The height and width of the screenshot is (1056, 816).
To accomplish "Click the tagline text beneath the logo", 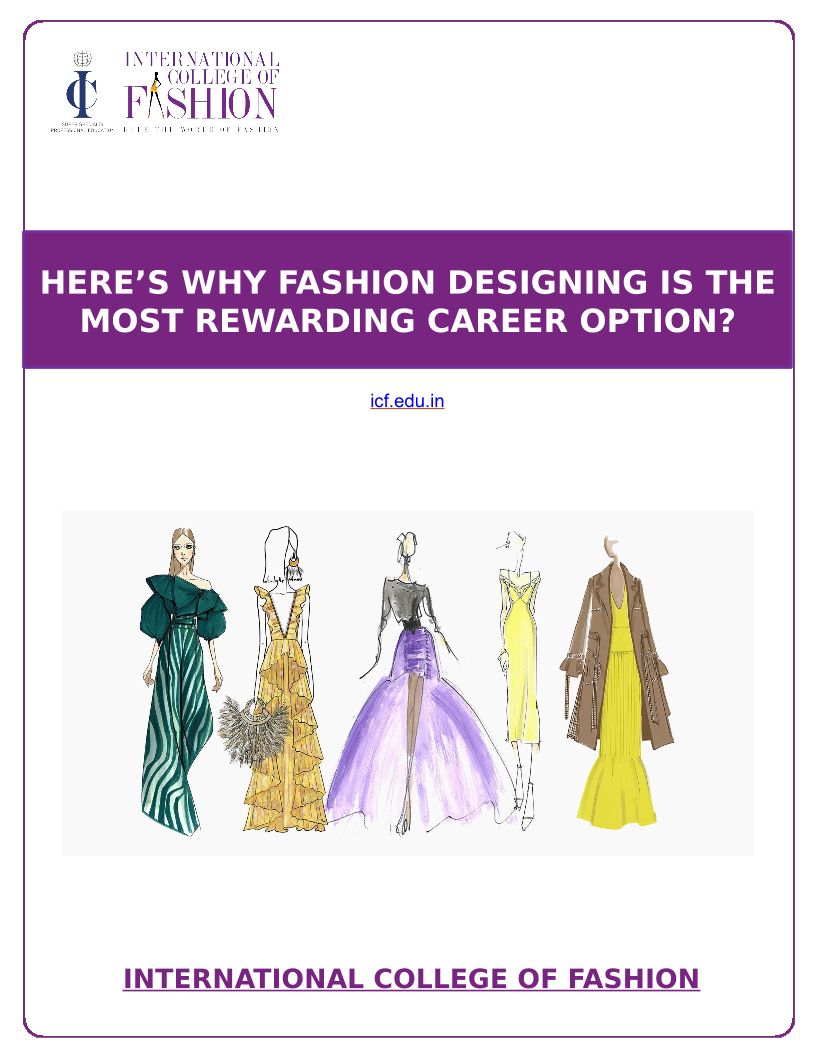I will click(201, 128).
